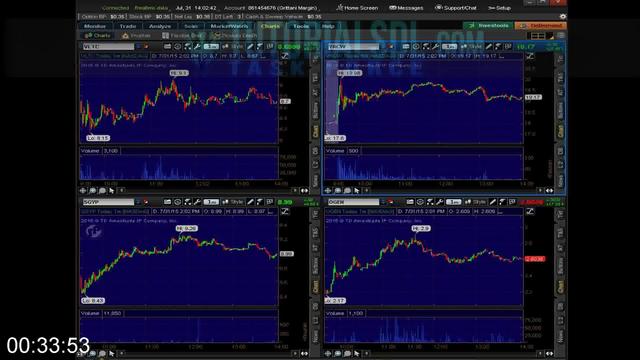Click the pencil drawings icon on OGEN chart
Viewport: 640px width, 360px height.
click(492, 202)
